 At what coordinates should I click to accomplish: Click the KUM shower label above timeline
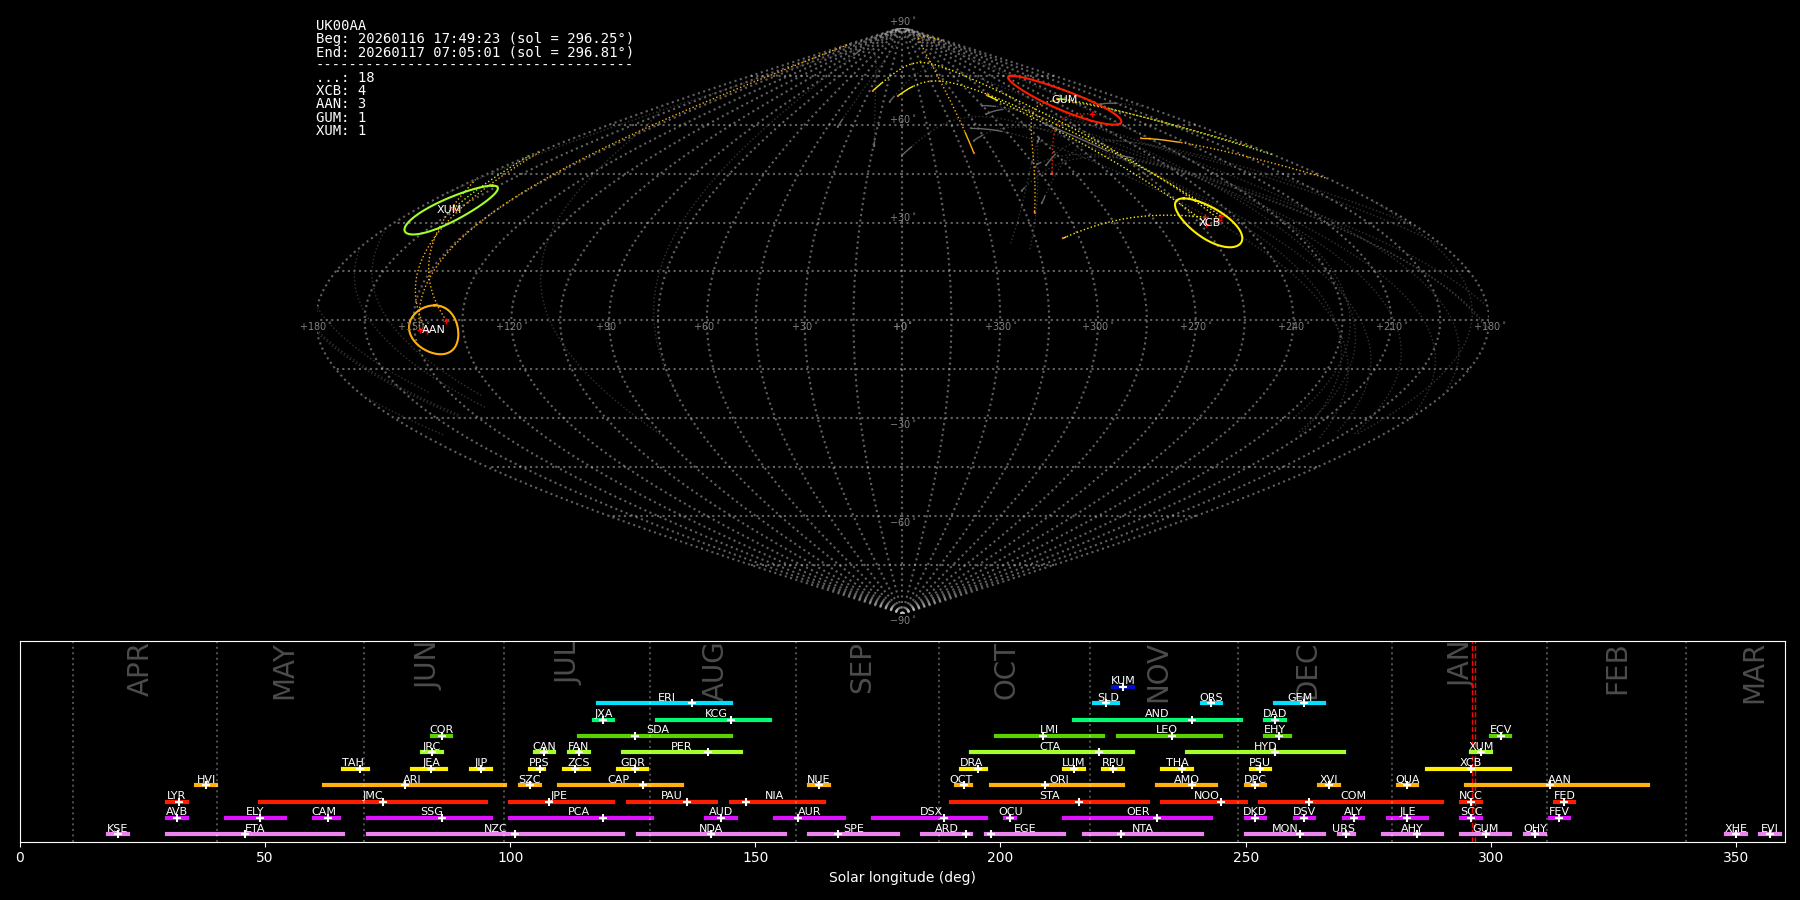[1122, 681]
